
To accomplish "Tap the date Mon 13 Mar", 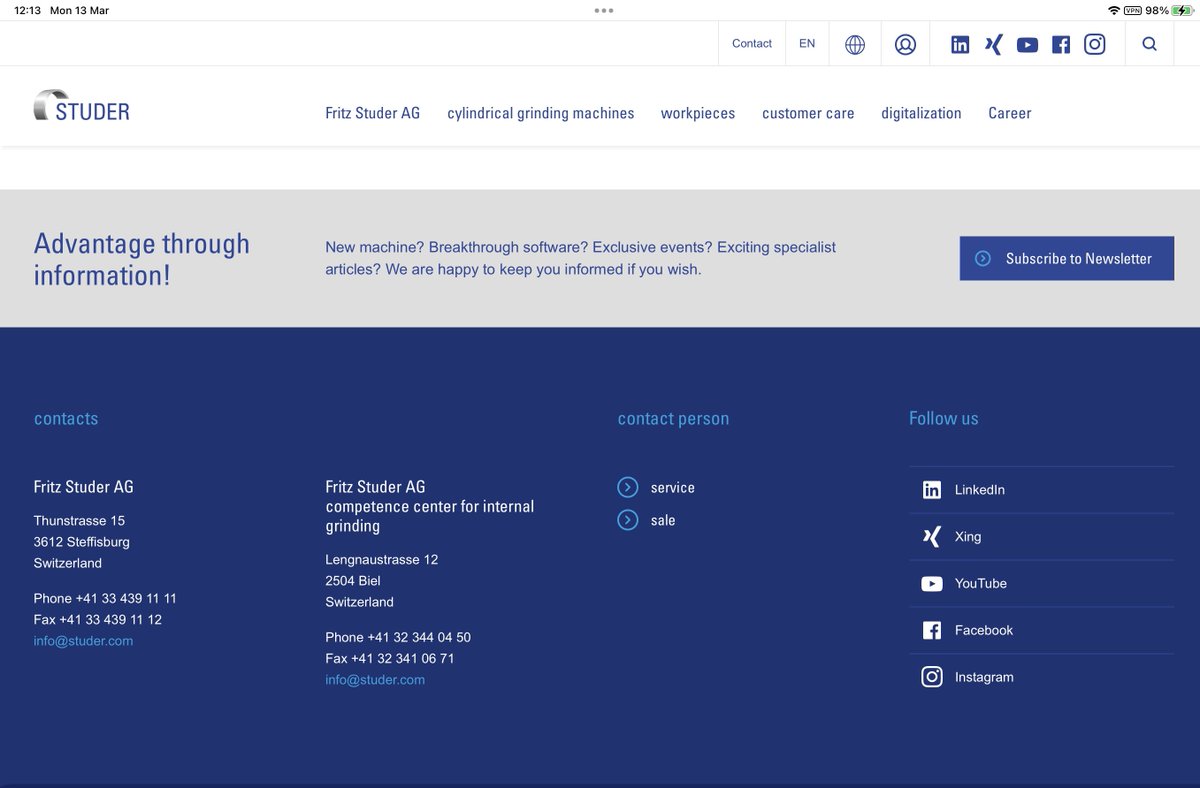I will point(79,10).
